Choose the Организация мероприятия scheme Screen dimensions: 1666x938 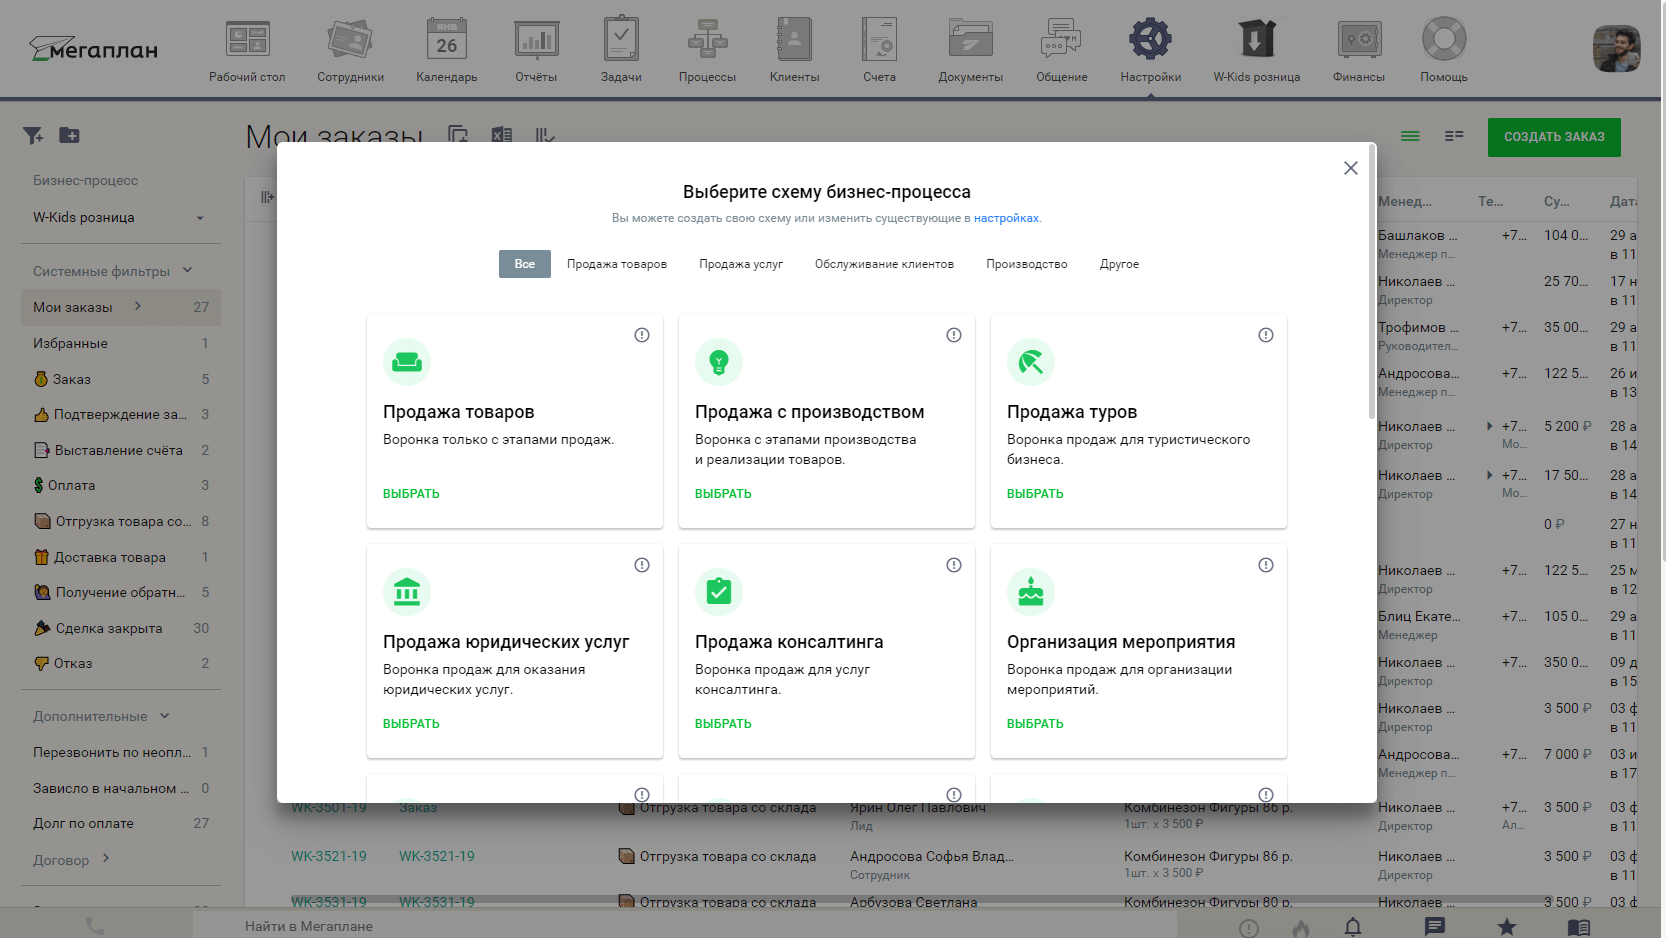coord(1035,724)
